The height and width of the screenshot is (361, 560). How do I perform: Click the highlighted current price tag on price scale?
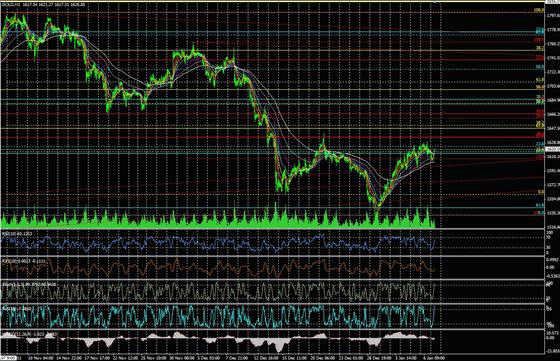[x=552, y=150]
